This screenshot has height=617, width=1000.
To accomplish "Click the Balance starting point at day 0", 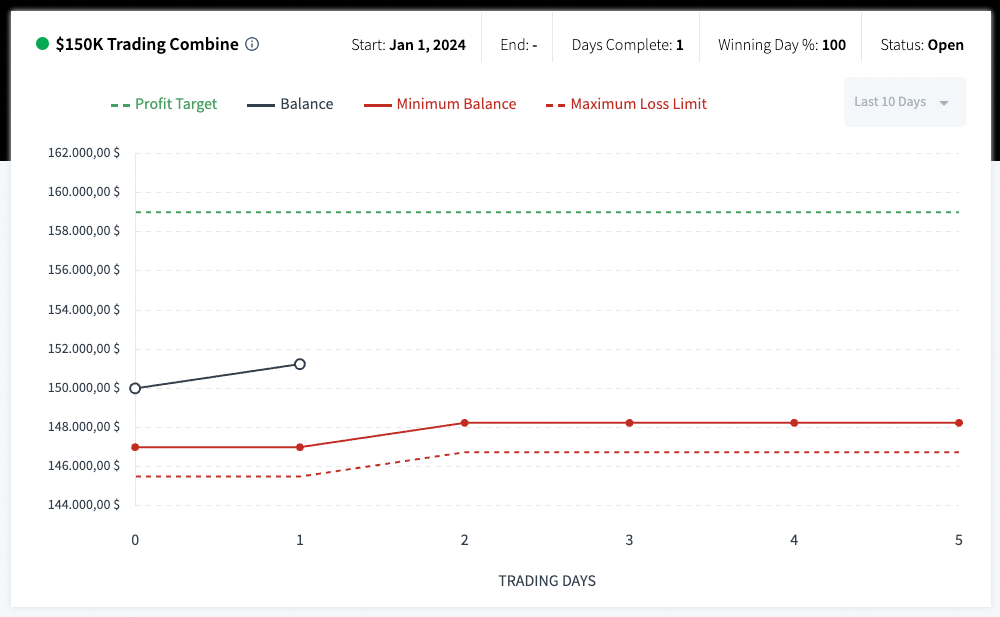I will (x=135, y=388).
